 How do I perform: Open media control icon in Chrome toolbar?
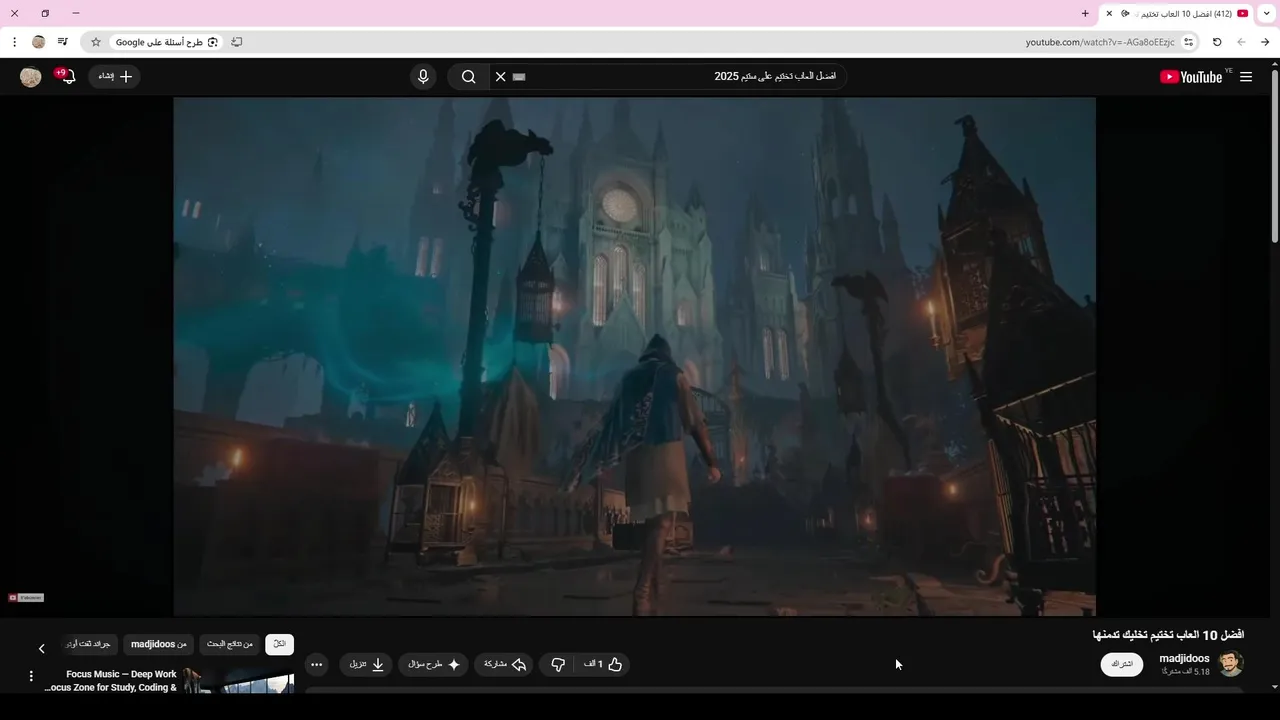[63, 42]
